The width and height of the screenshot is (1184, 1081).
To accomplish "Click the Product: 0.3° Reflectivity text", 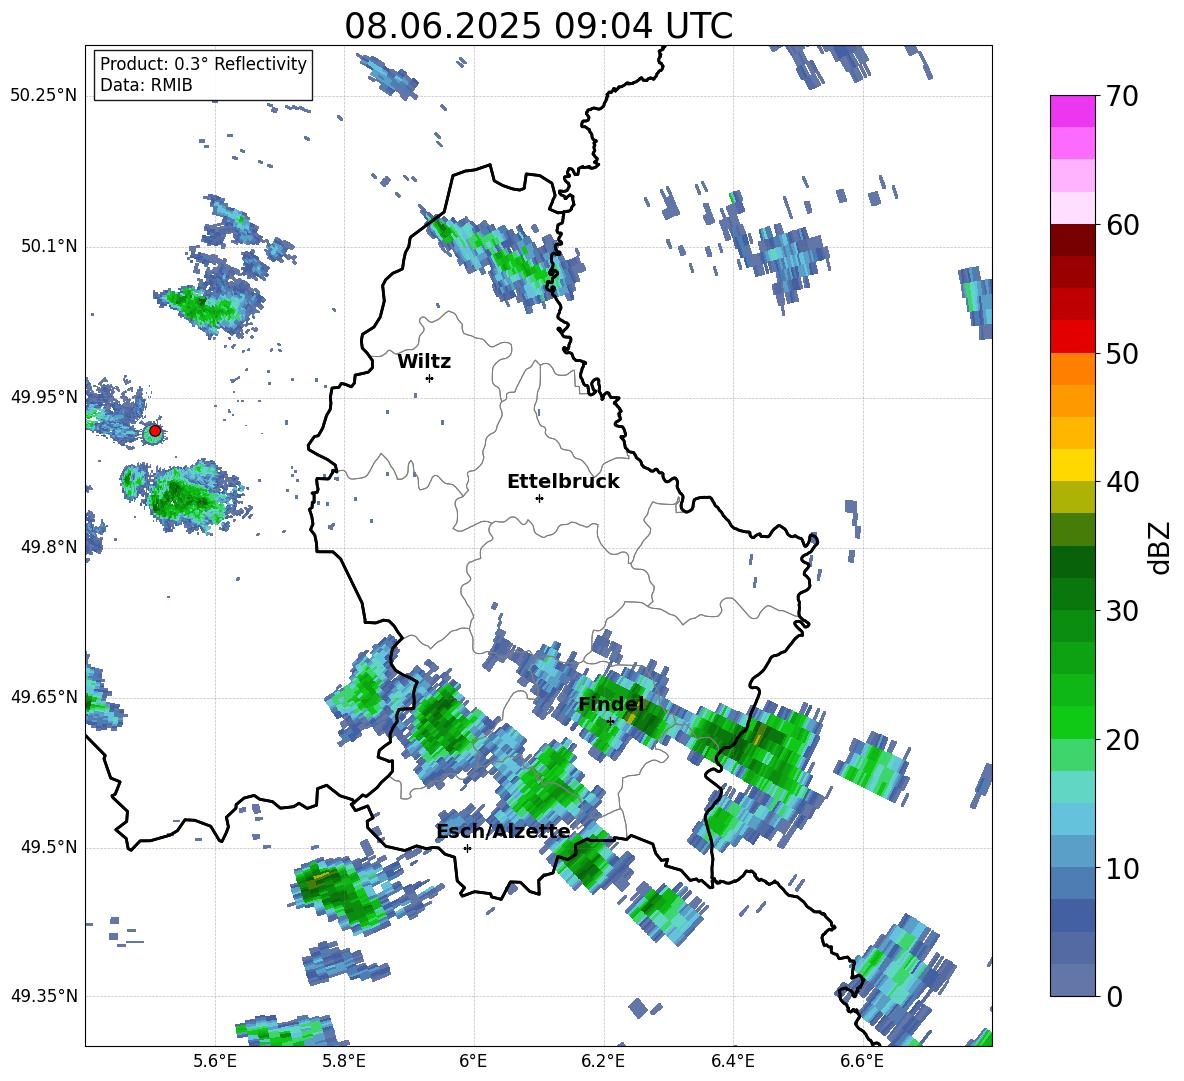I will [x=203, y=63].
